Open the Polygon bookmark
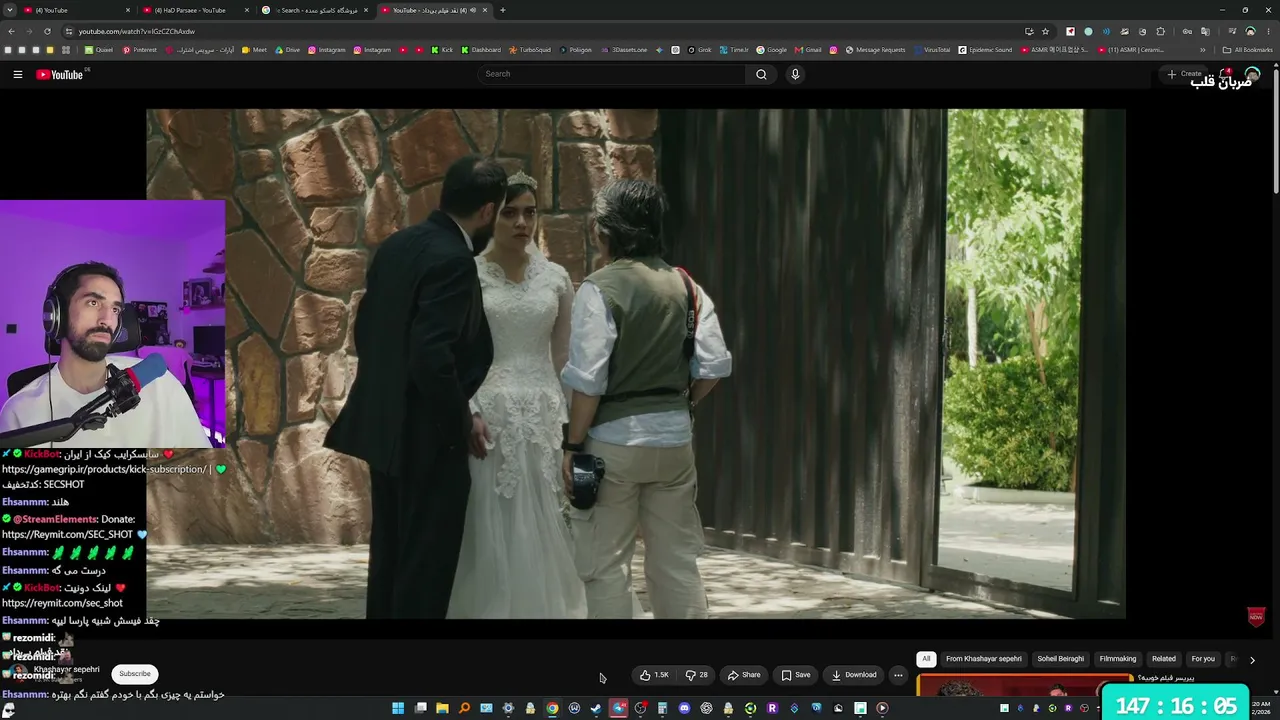This screenshot has width=1280, height=720. coord(575,50)
